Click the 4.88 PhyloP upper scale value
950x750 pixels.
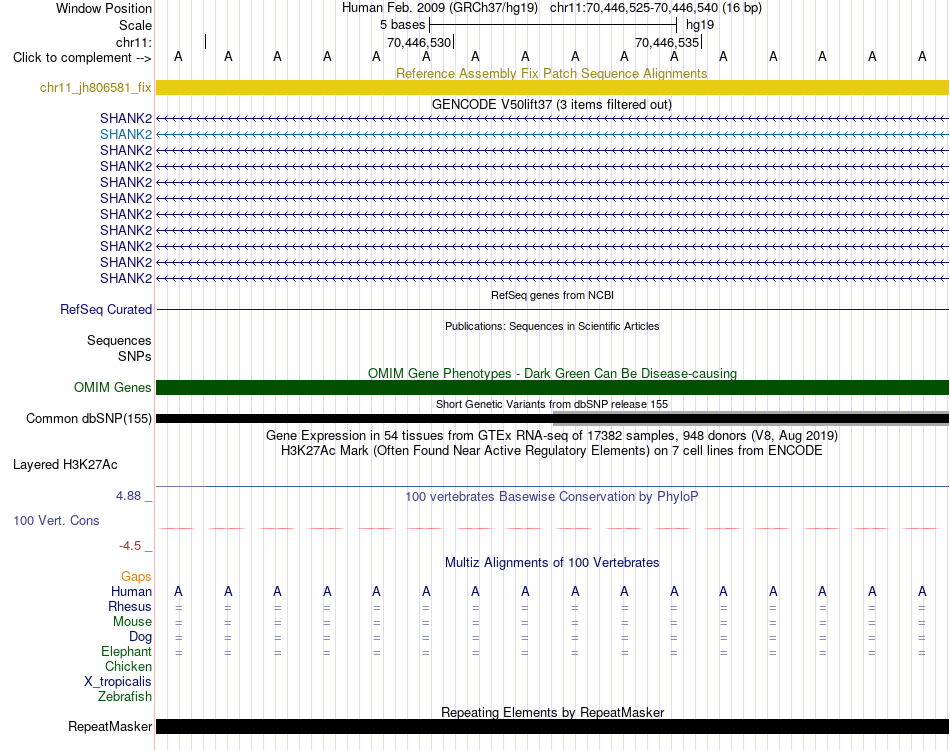(128, 496)
